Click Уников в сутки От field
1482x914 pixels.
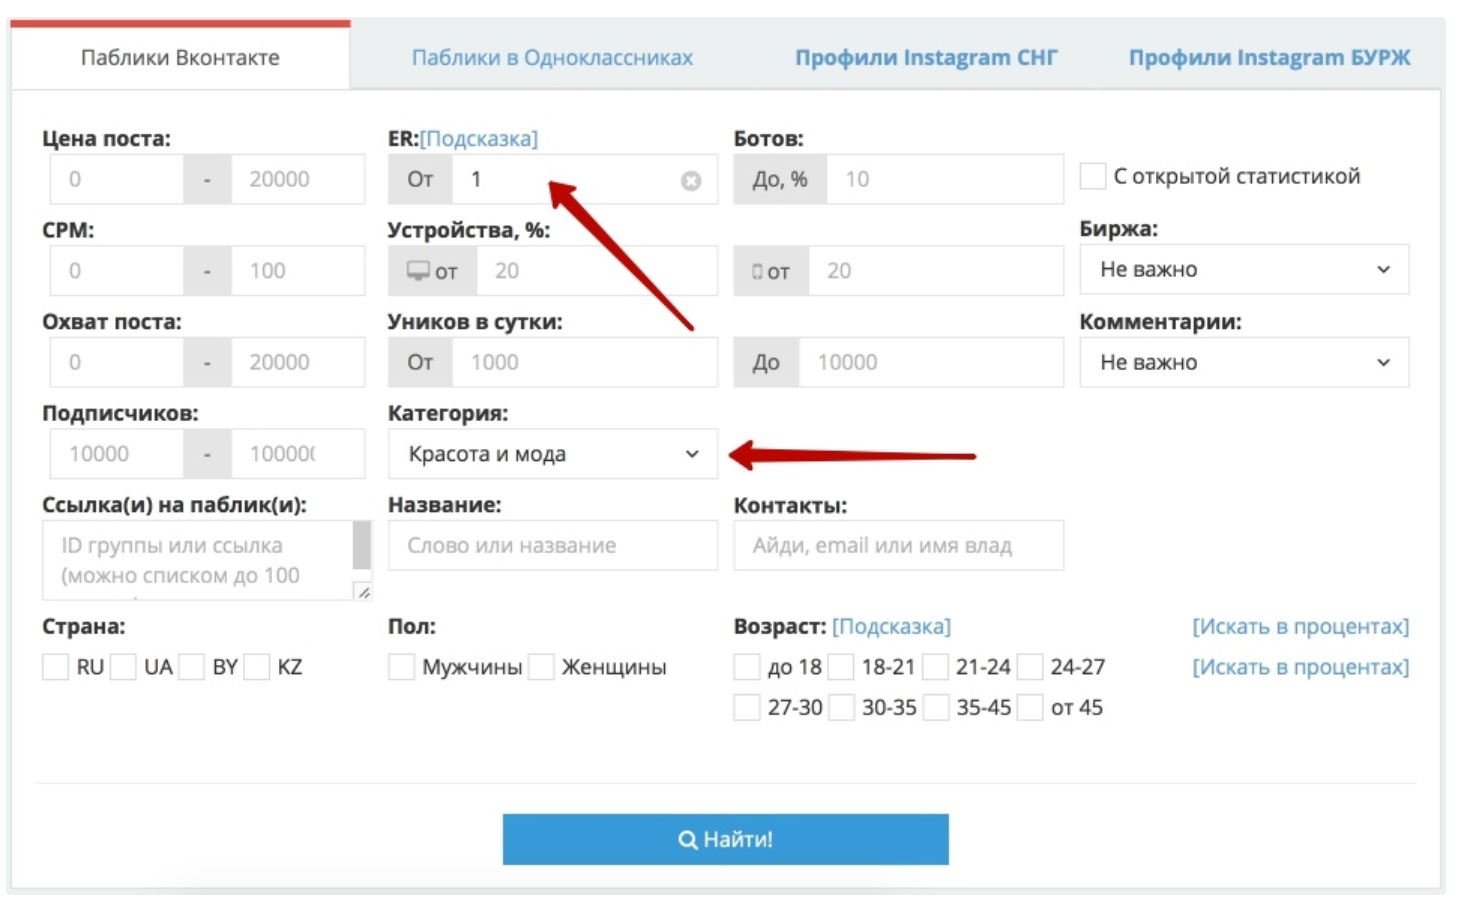pos(585,362)
